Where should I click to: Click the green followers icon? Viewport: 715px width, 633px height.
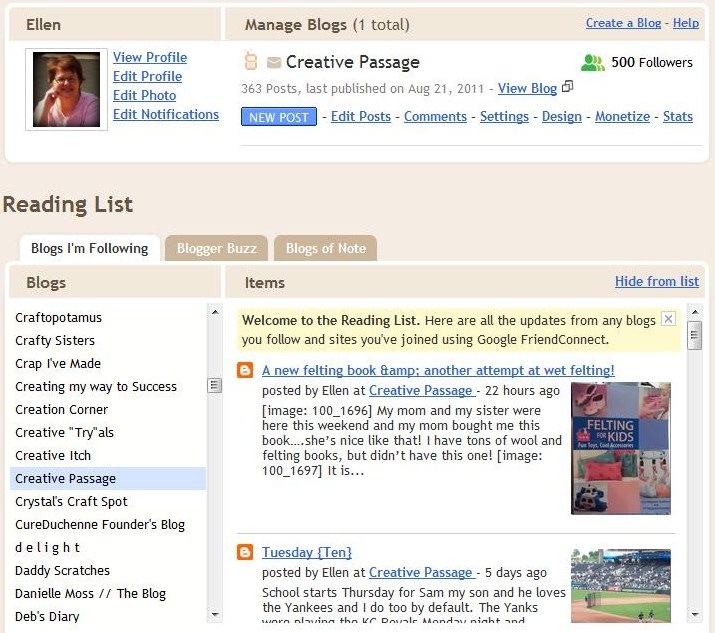click(x=592, y=62)
